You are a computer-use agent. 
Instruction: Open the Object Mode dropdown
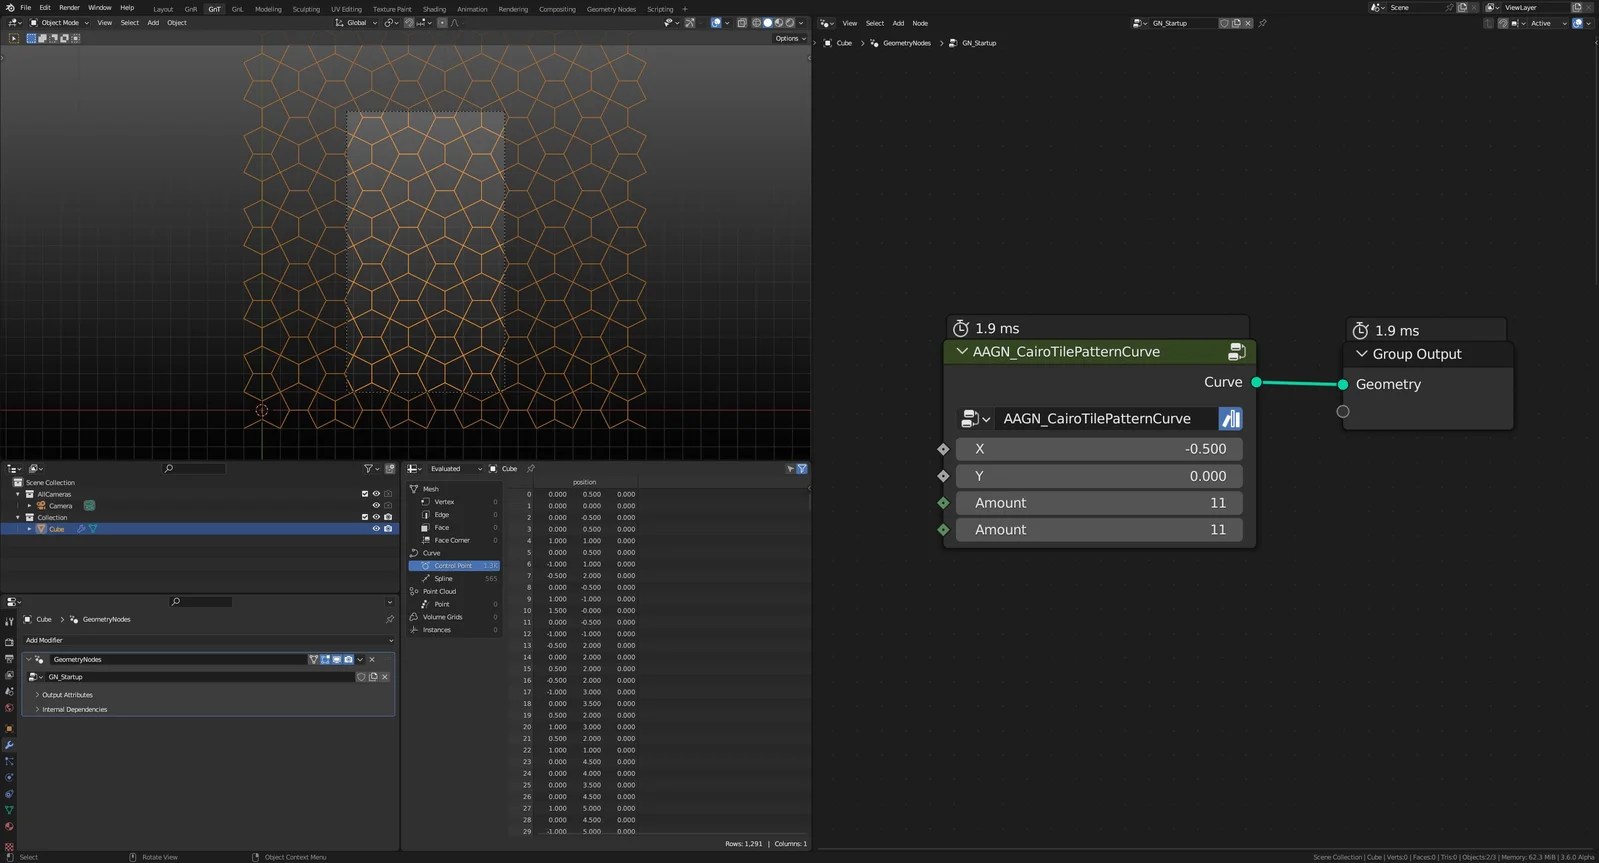click(x=59, y=23)
